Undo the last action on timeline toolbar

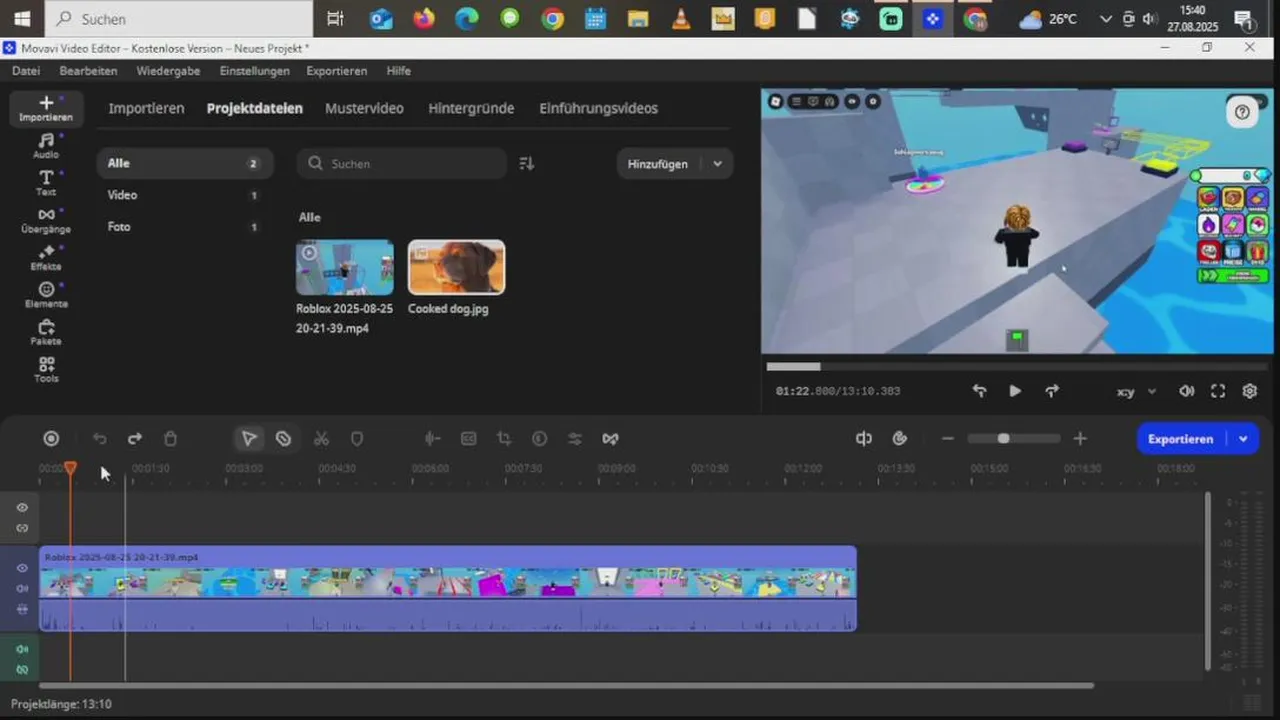point(99,438)
